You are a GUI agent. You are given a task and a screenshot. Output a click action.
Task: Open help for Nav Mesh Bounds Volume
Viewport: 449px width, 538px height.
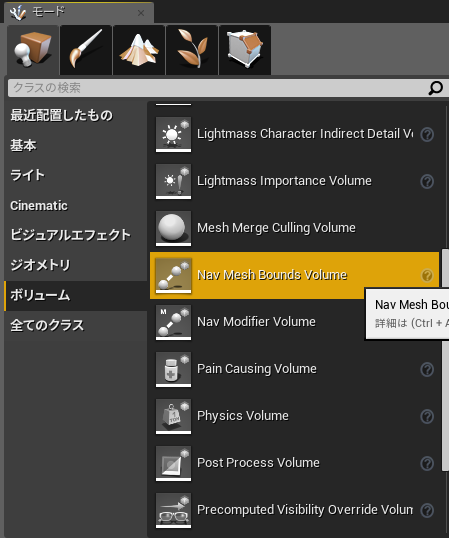point(427,276)
